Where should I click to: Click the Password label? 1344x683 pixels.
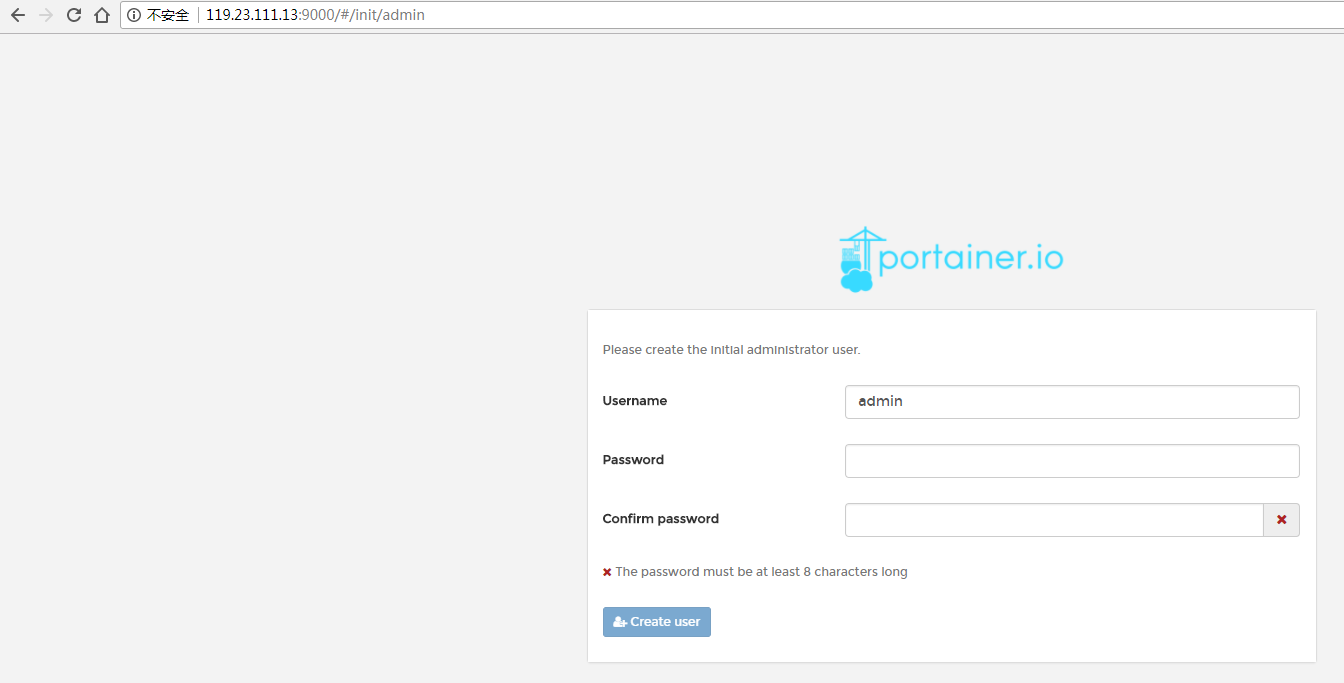(x=633, y=460)
